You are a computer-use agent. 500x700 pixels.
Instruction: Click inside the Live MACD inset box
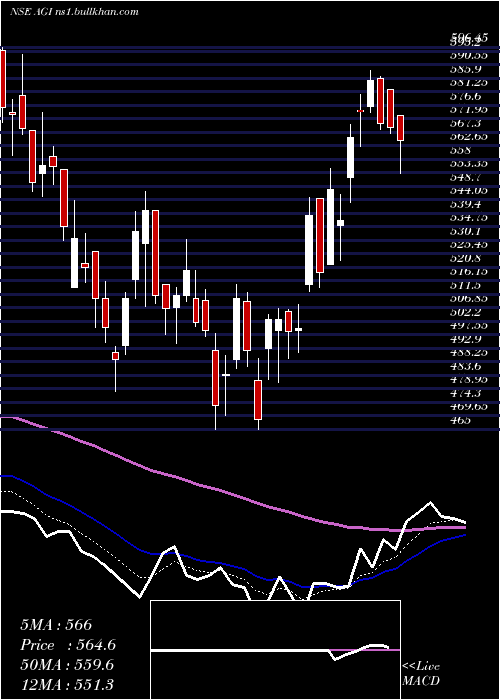275,650
